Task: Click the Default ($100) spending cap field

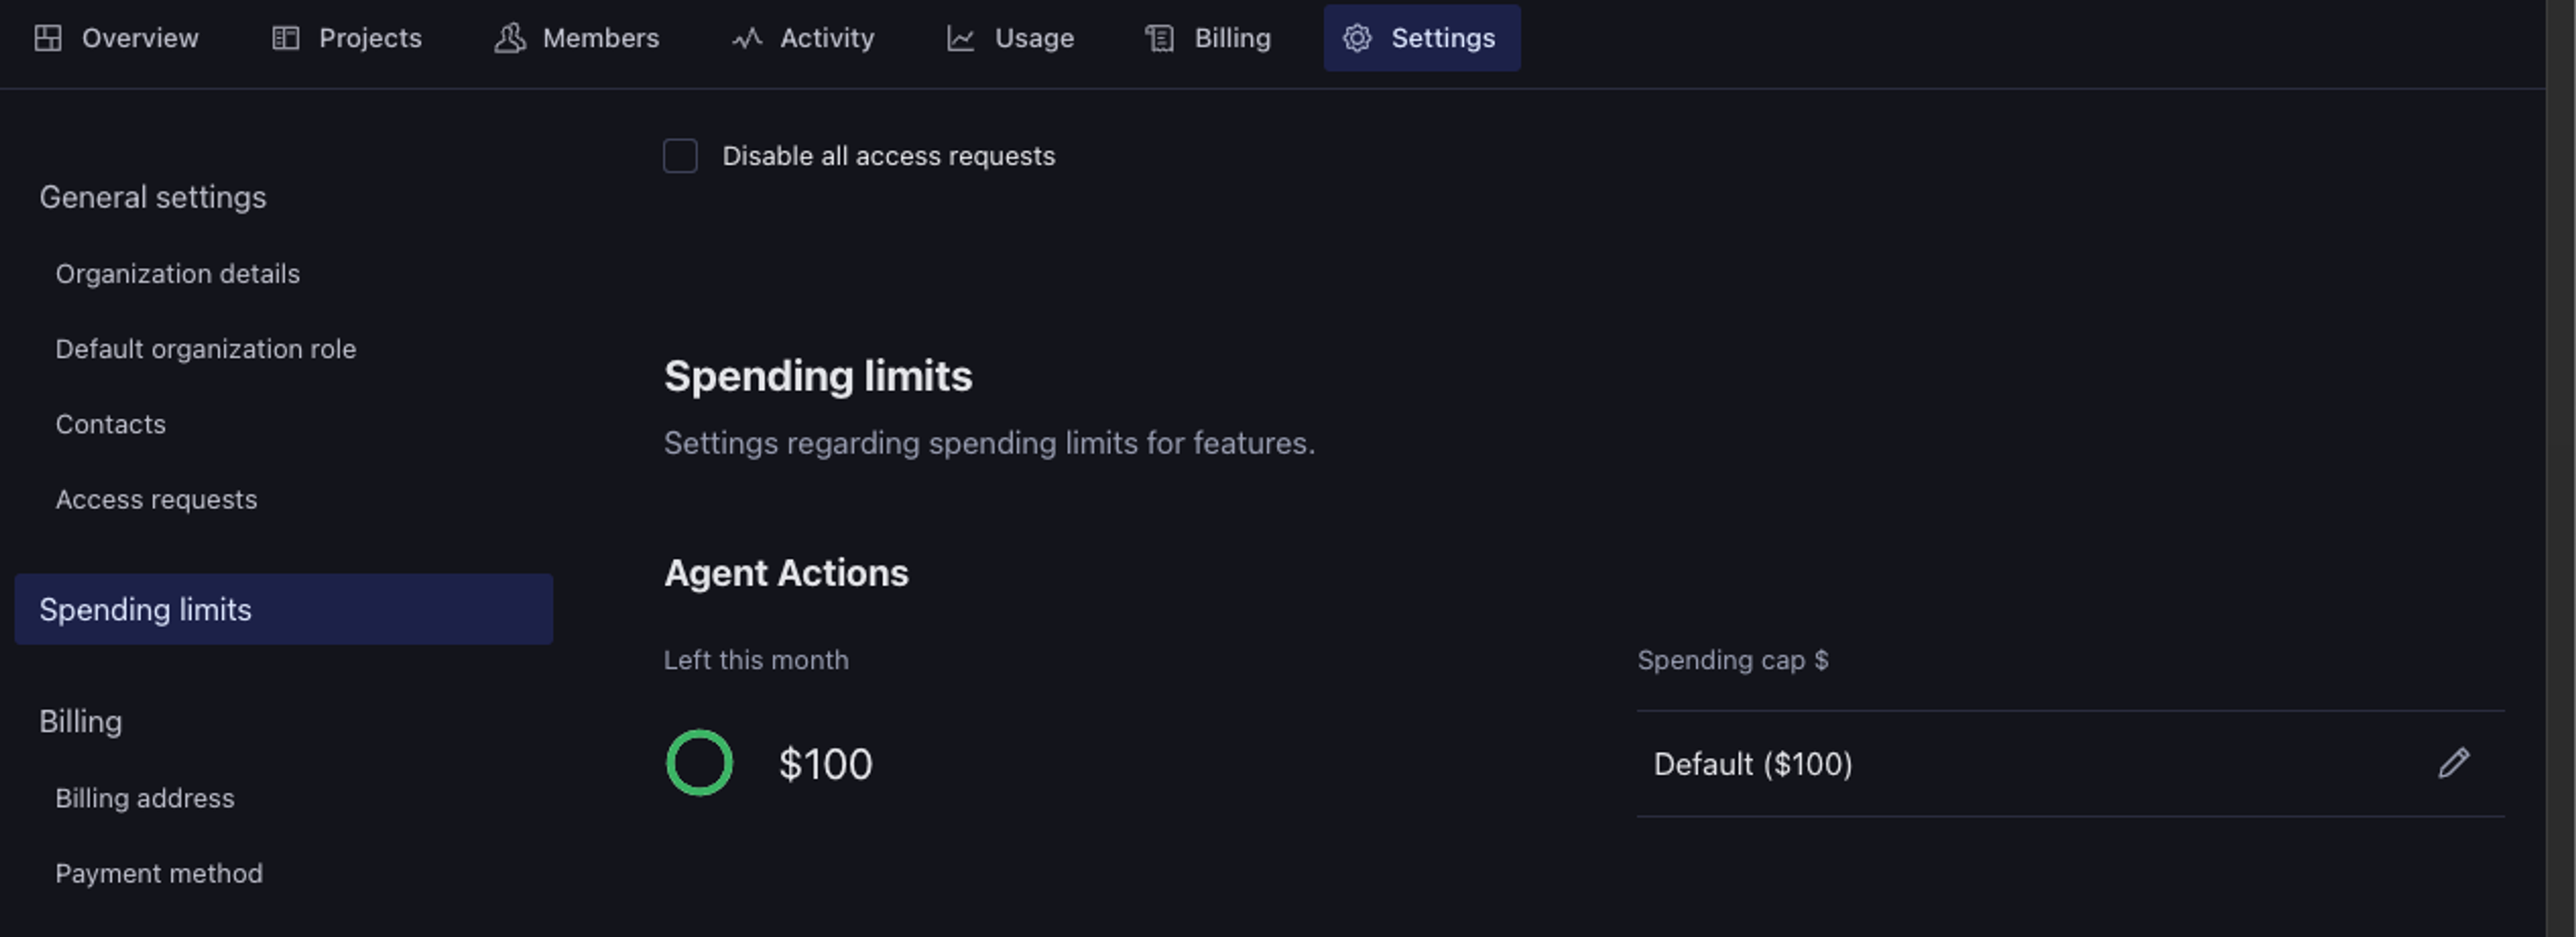Action: [1752, 764]
